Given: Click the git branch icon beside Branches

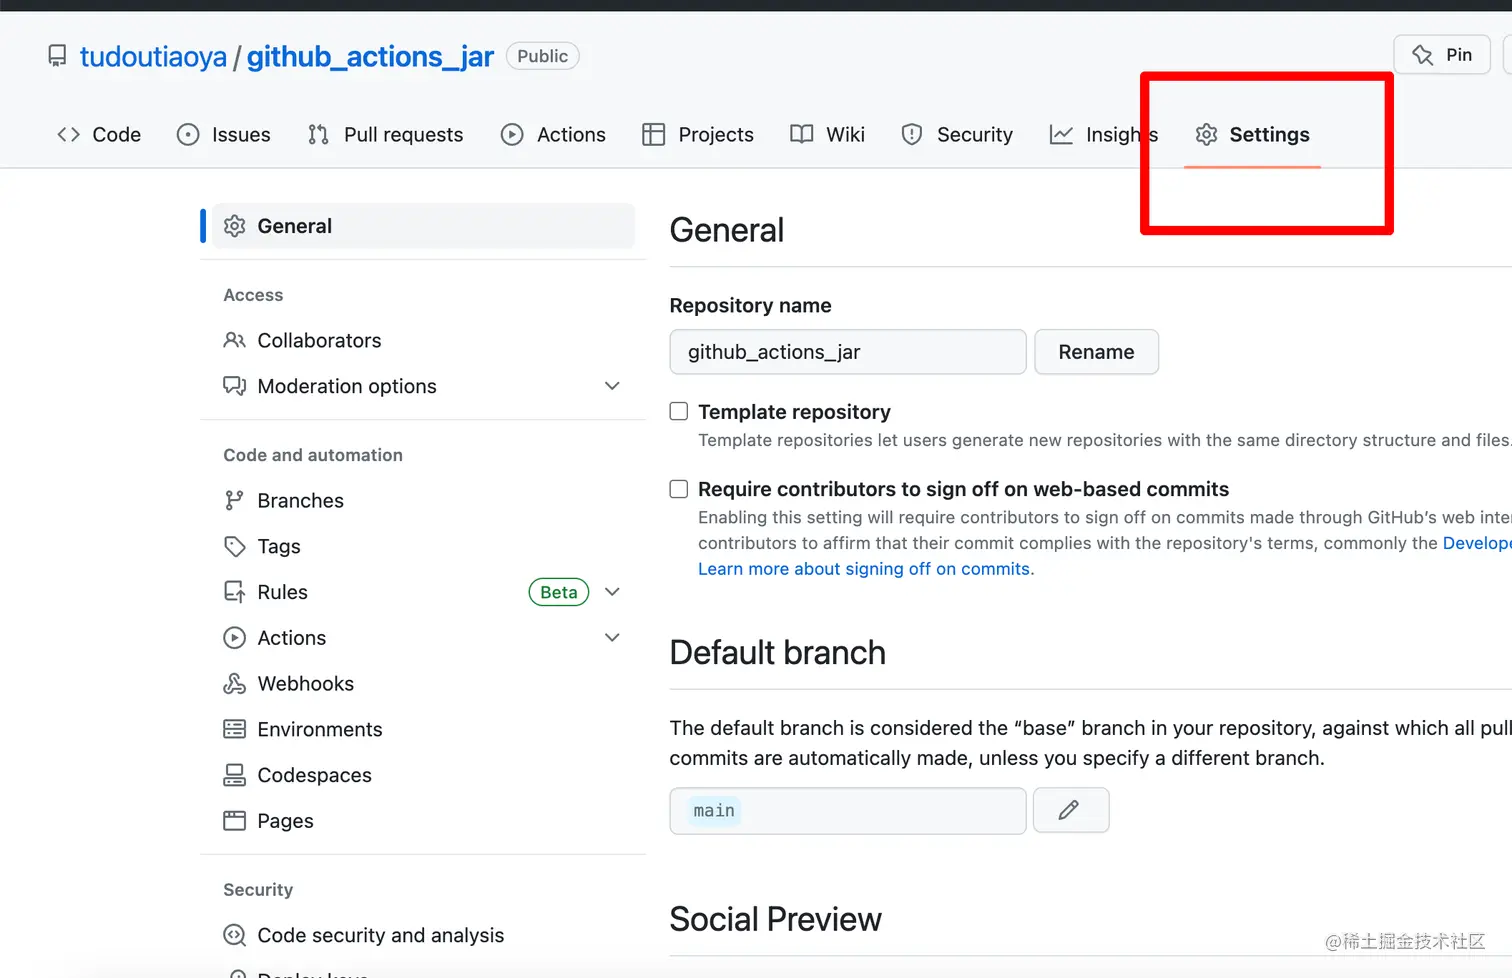Looking at the screenshot, I should (x=234, y=500).
